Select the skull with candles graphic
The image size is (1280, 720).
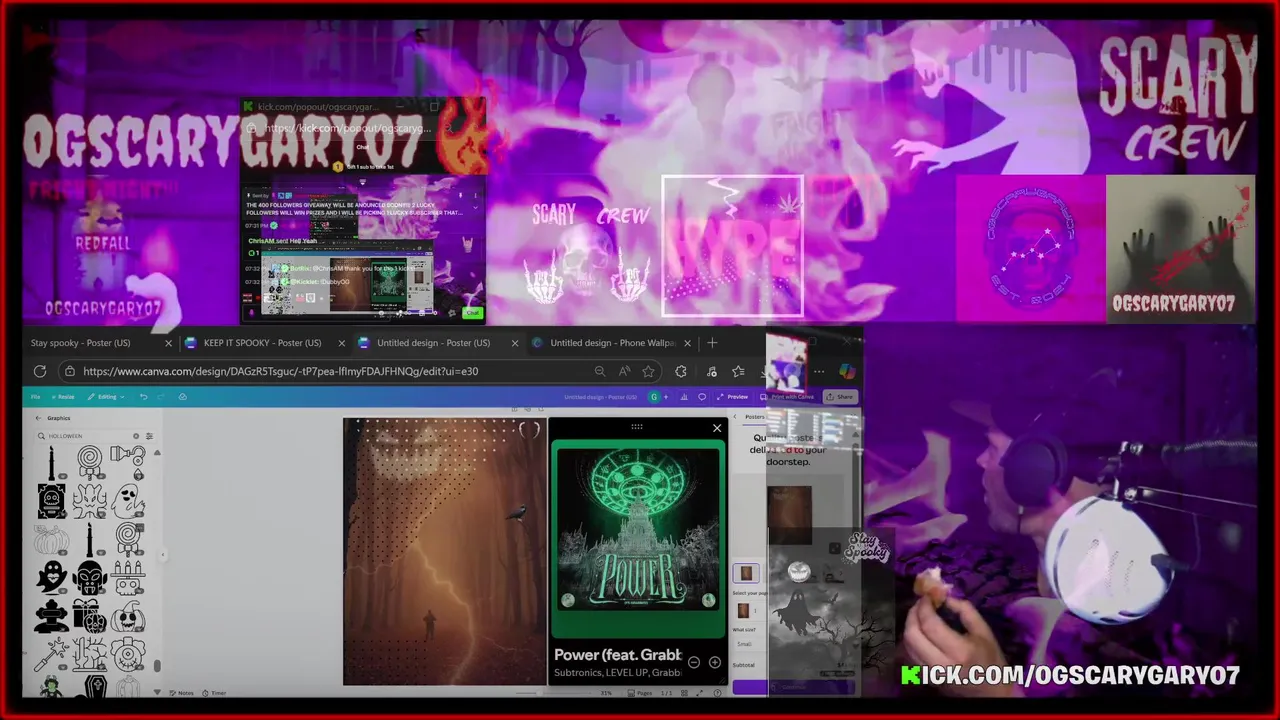point(128,577)
